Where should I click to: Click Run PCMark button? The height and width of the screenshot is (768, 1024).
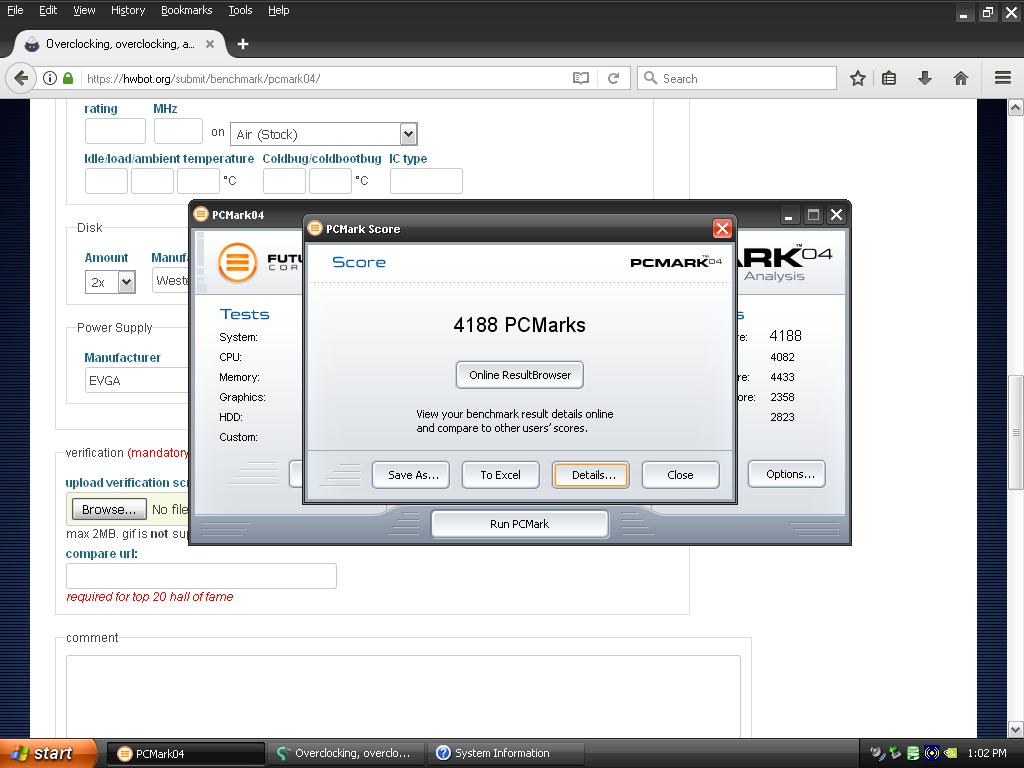[x=520, y=524]
